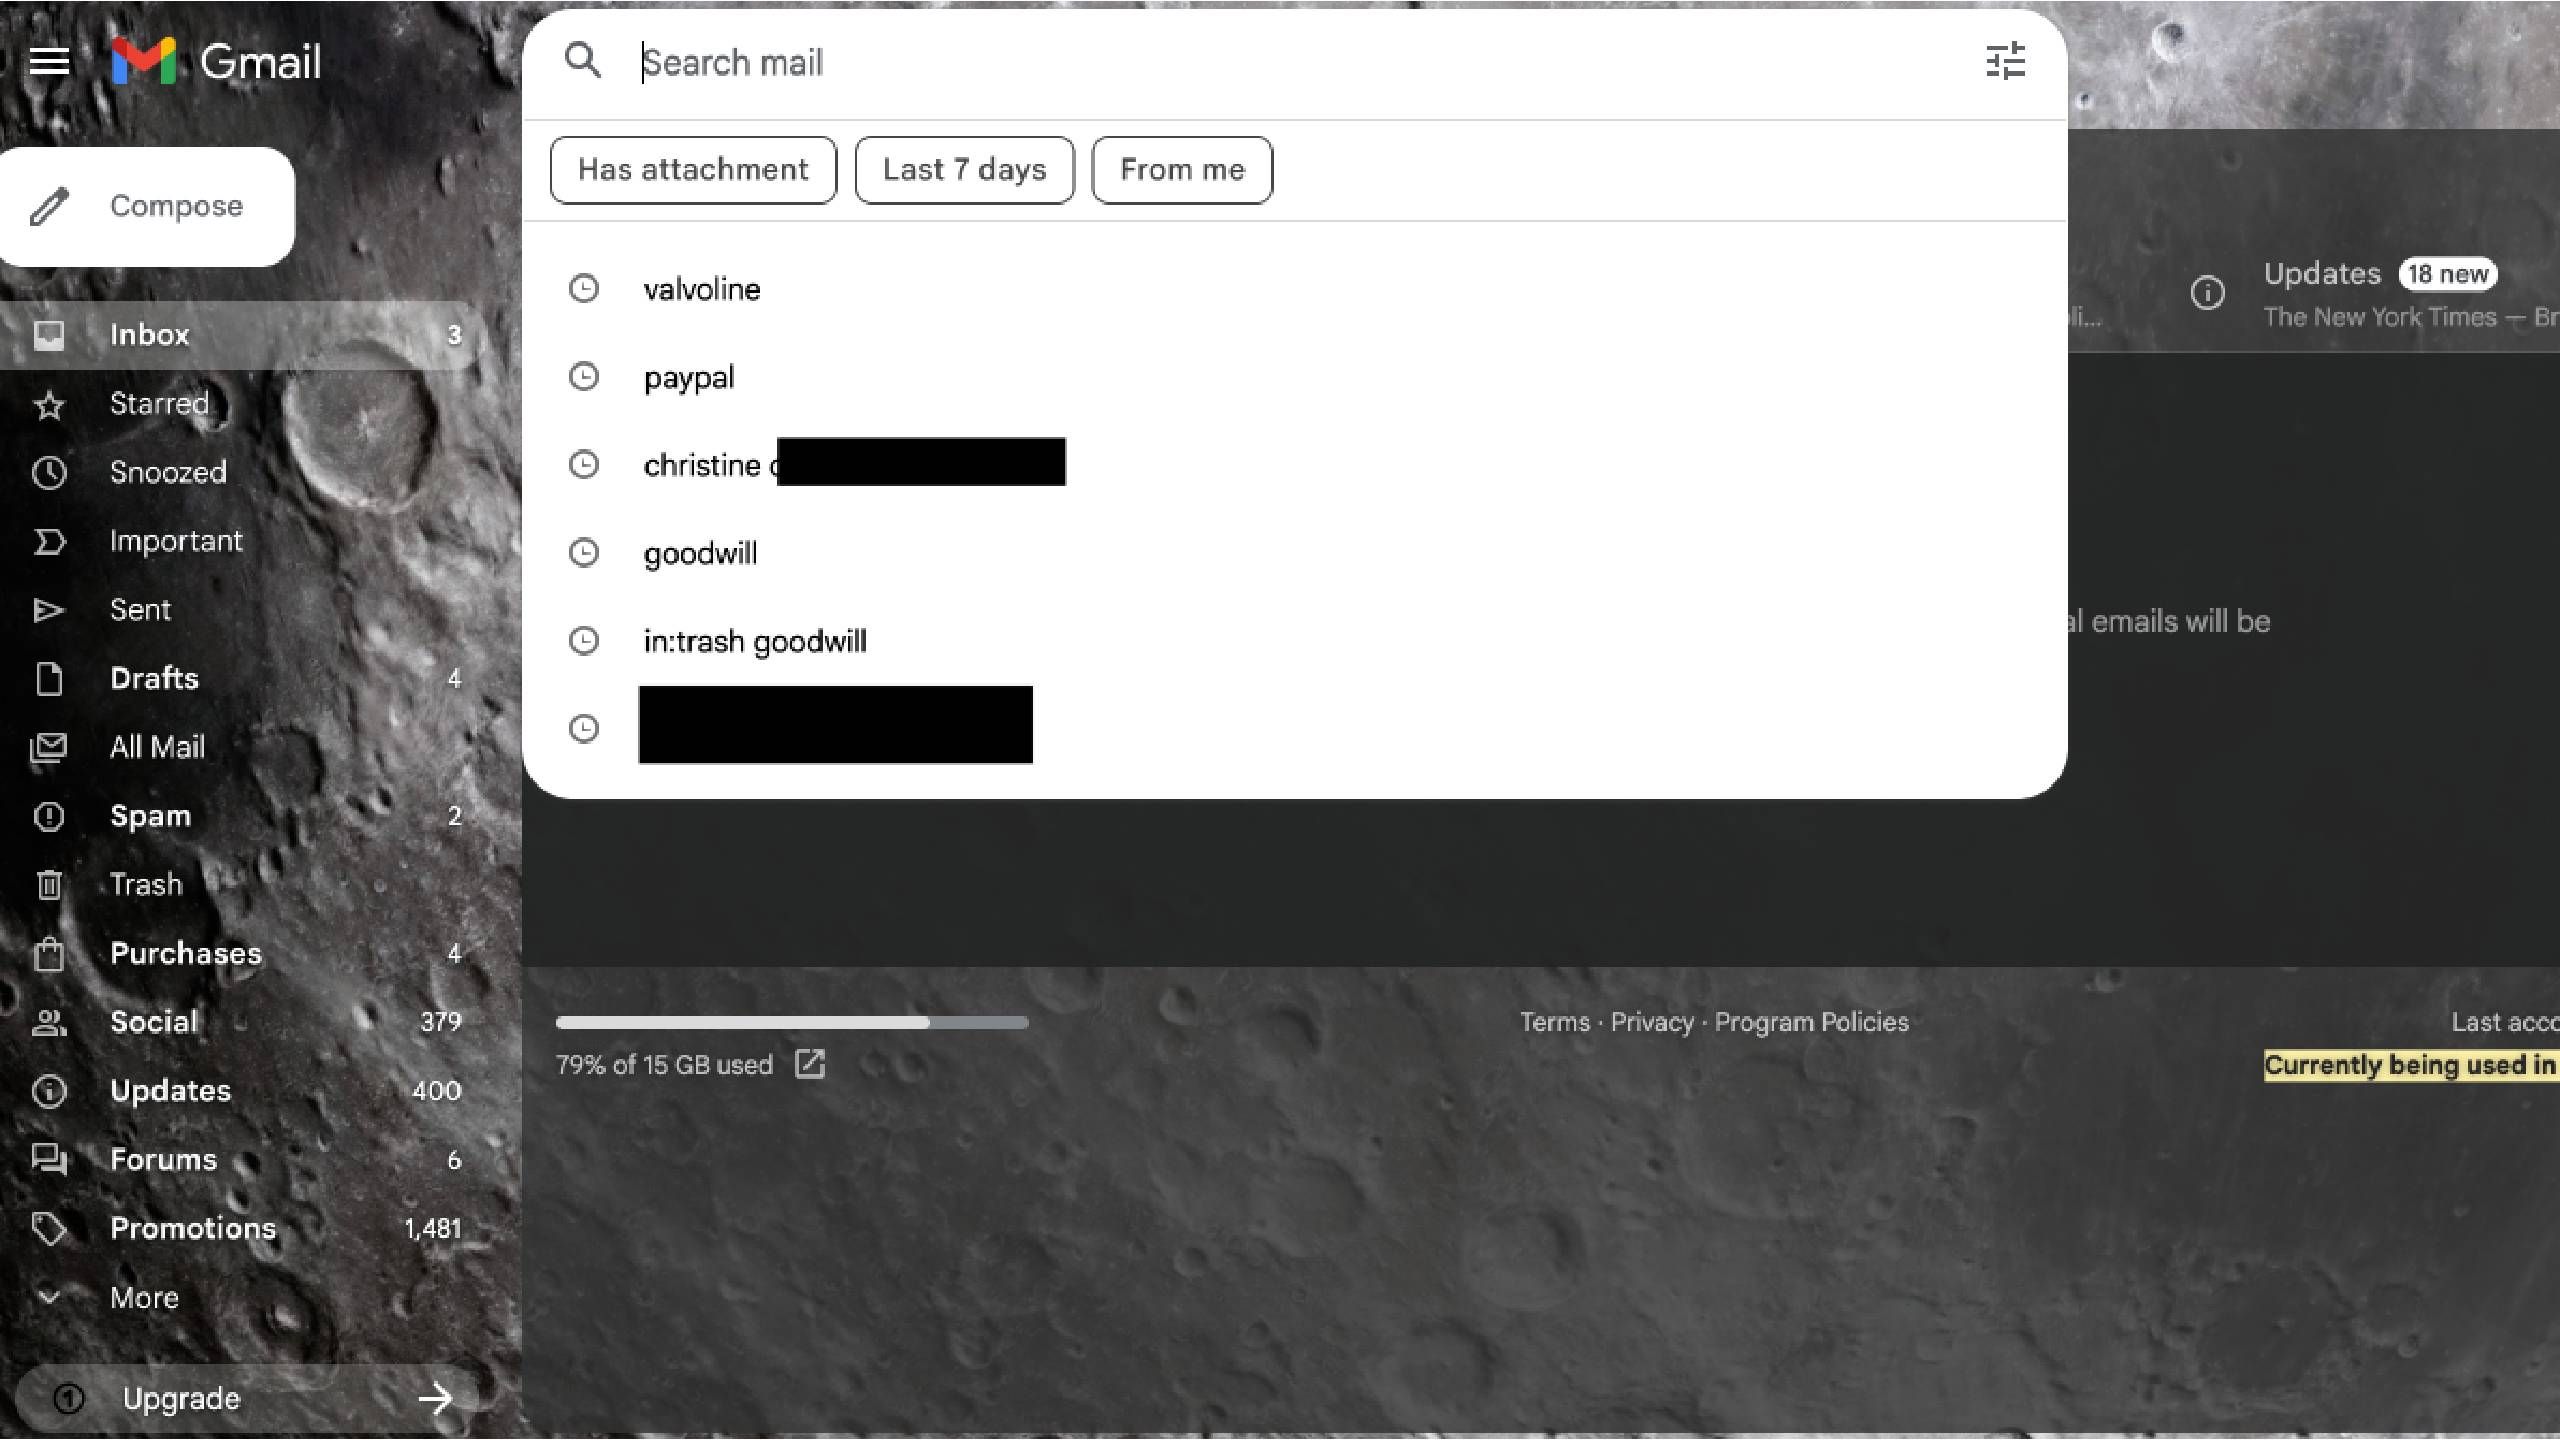
Task: Click the 79% of 15 GB used text
Action: [x=664, y=1065]
